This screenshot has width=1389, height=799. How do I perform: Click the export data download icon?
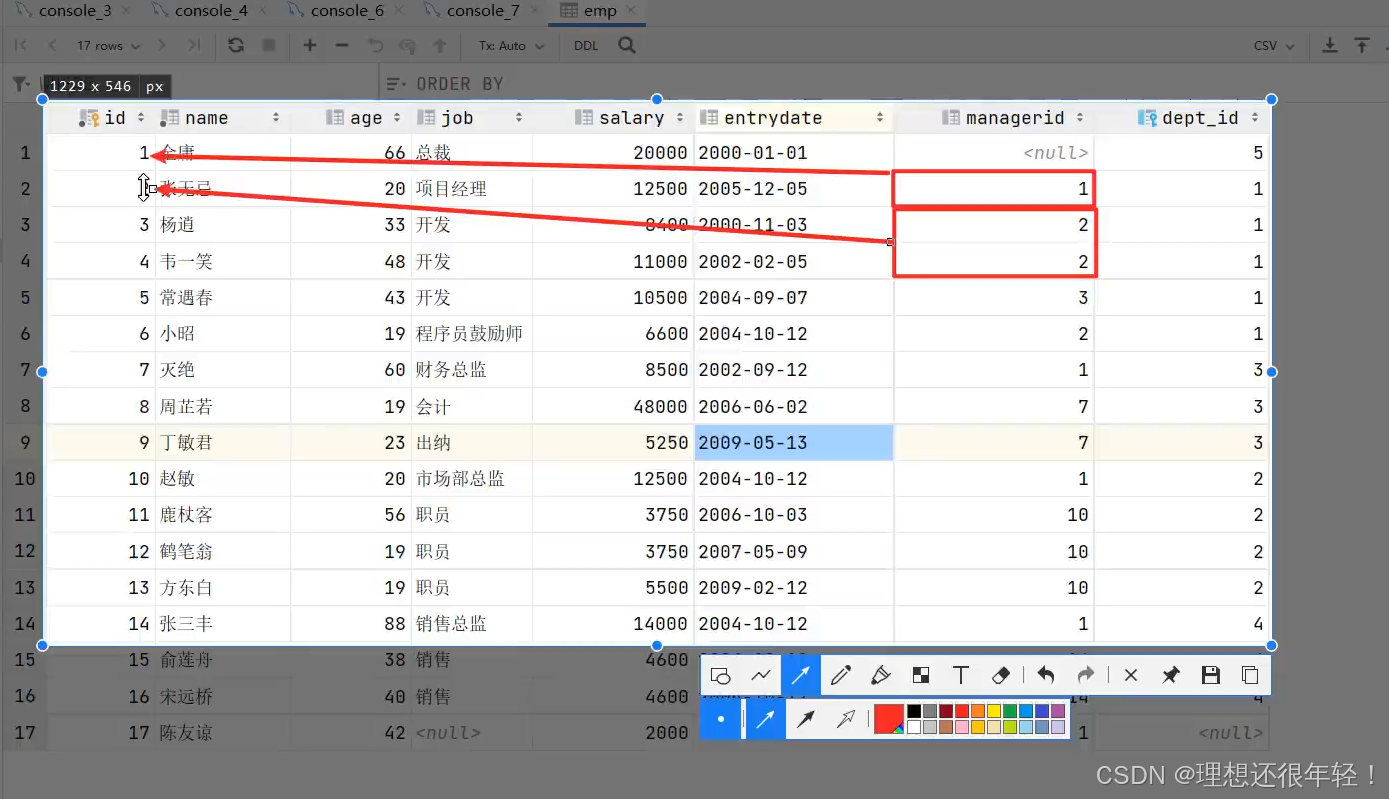click(1330, 45)
